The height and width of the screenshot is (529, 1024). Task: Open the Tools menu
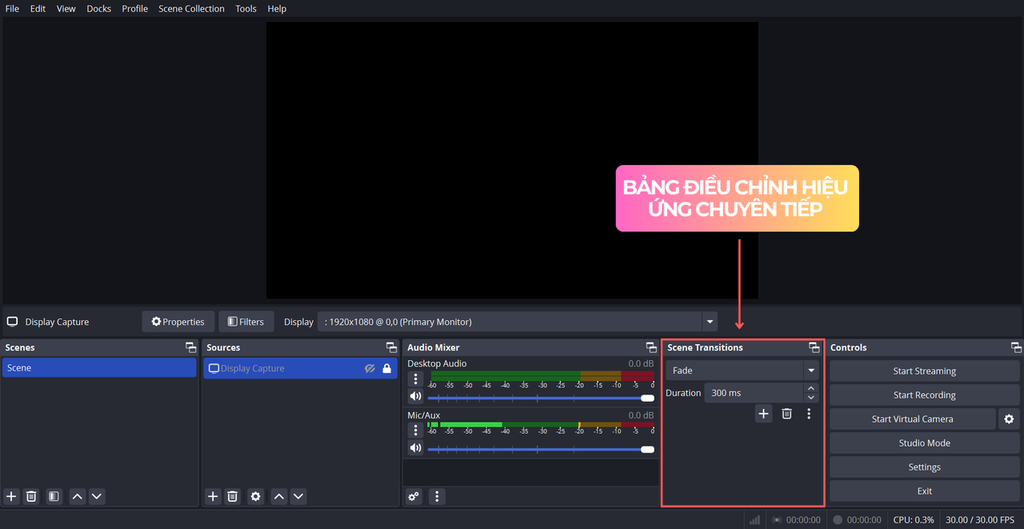[246, 8]
